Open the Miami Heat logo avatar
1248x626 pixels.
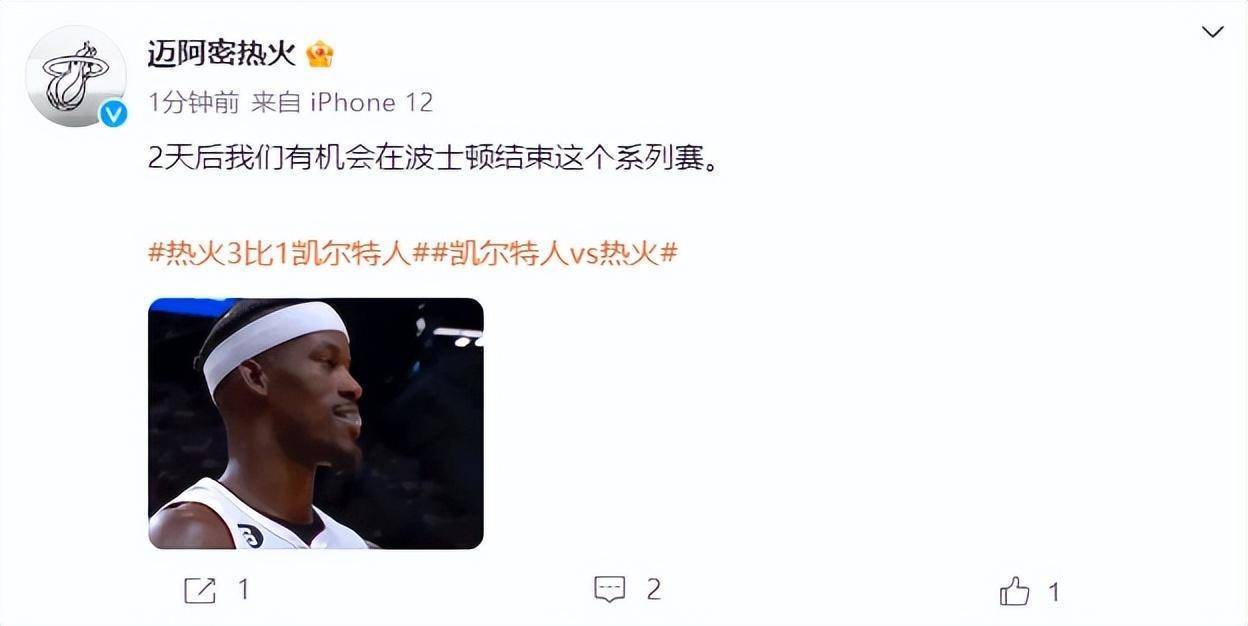[76, 76]
